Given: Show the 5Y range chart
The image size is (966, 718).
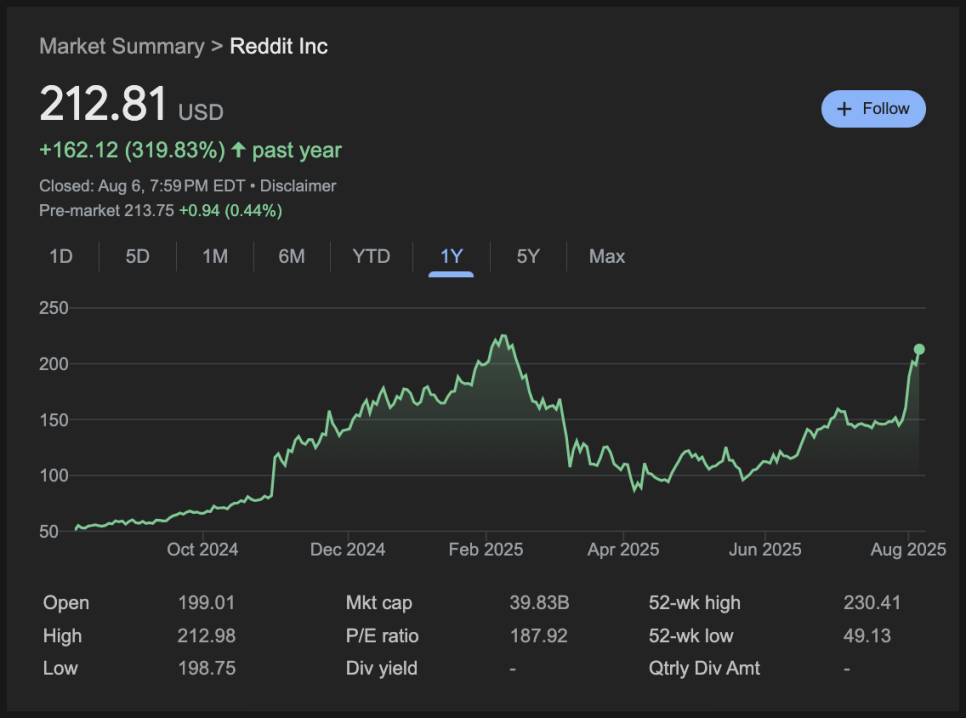Looking at the screenshot, I should (528, 256).
